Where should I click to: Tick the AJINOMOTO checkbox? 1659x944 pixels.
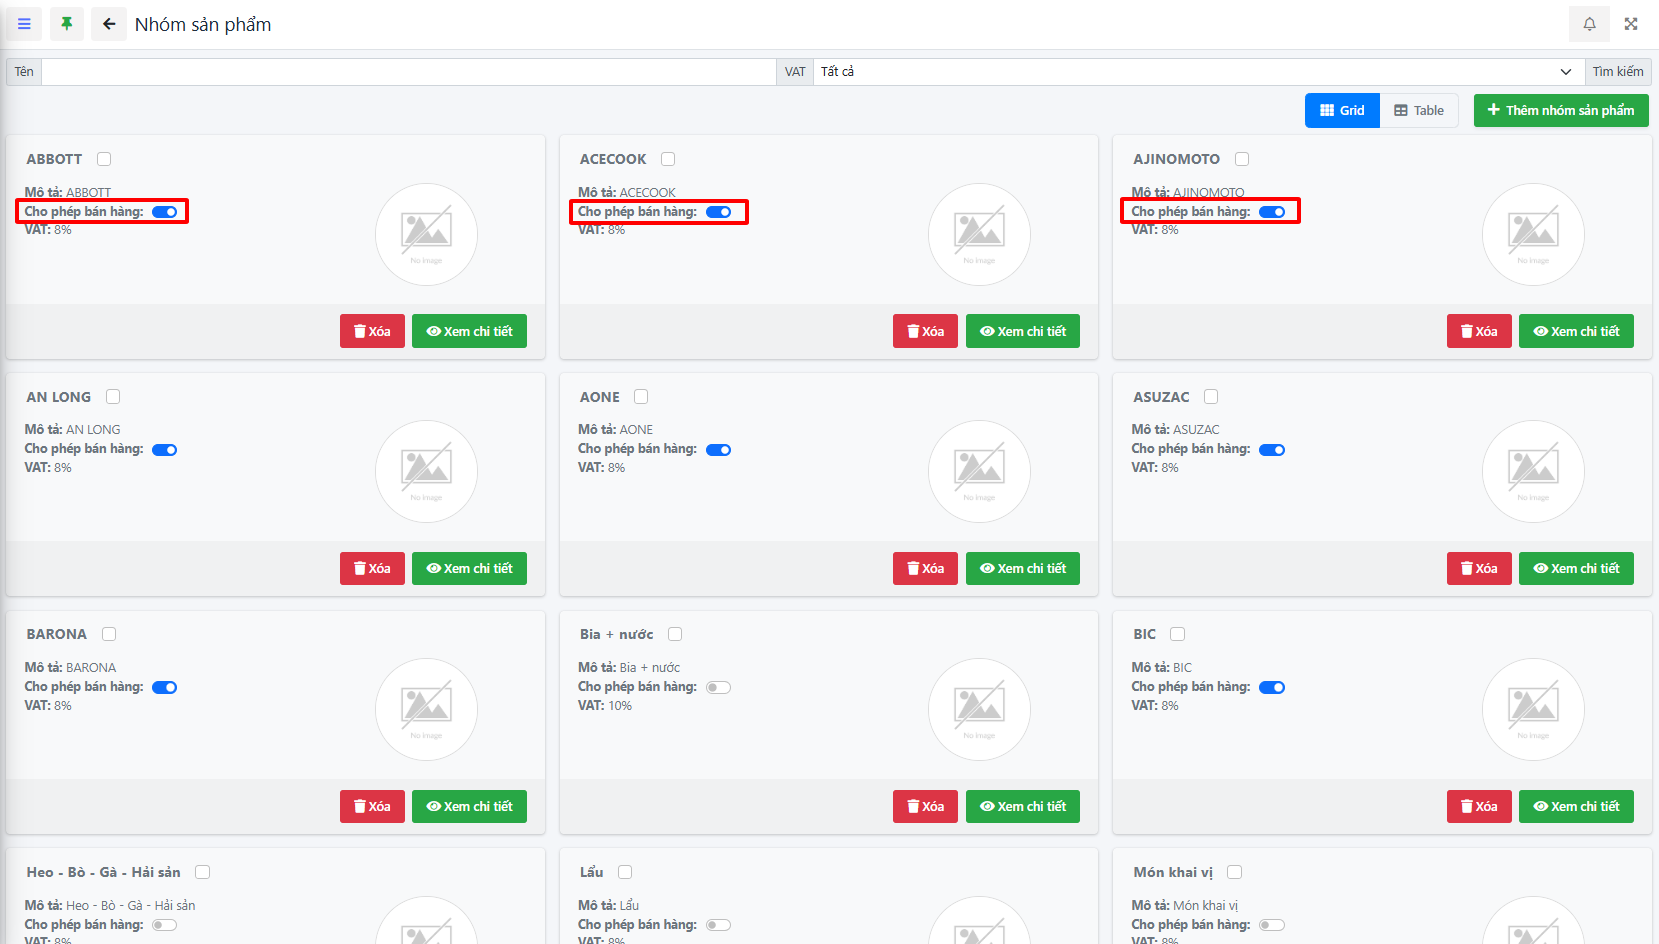tap(1242, 159)
